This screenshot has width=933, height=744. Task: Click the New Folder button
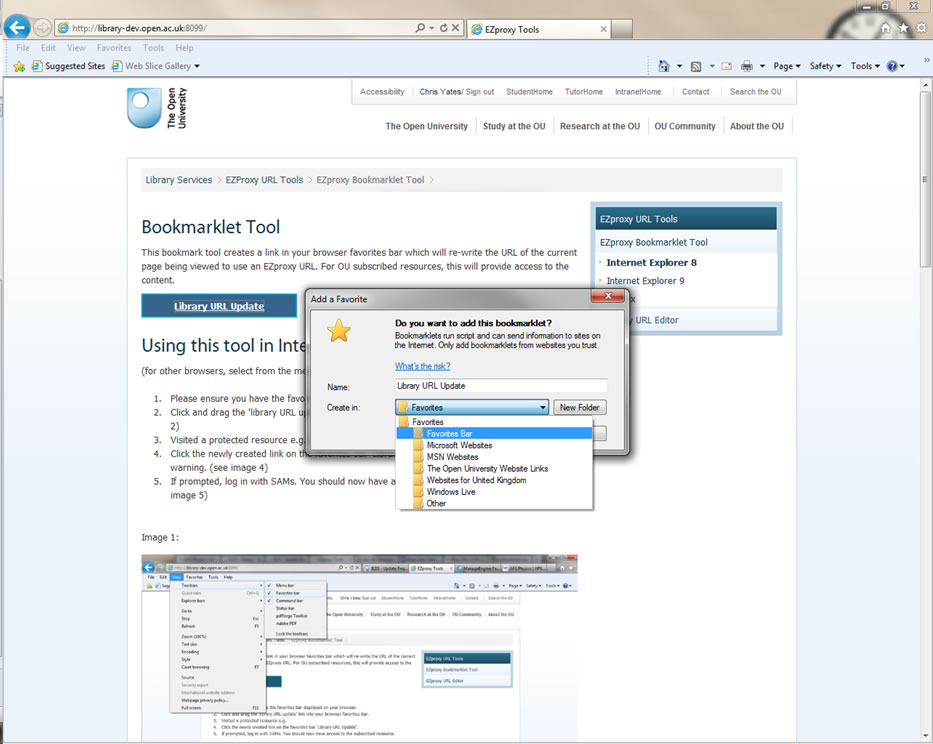coord(580,407)
